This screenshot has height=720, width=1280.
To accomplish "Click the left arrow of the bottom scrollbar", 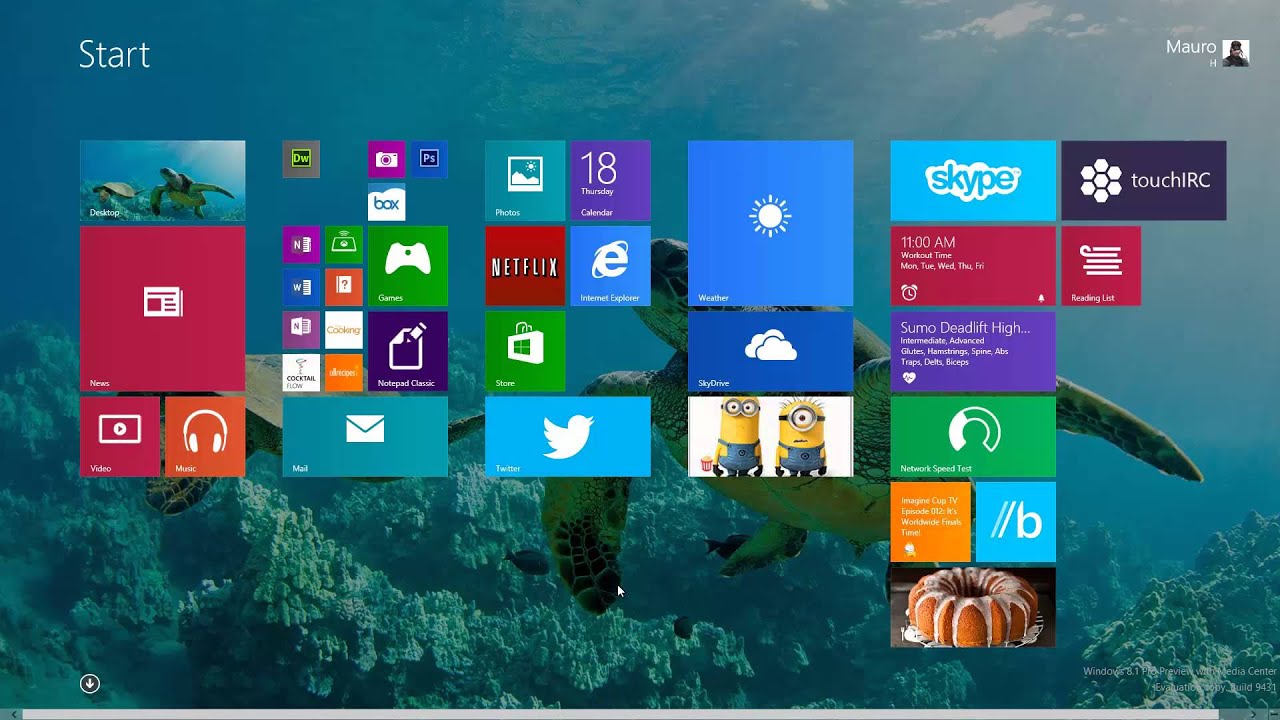I will click(12, 714).
